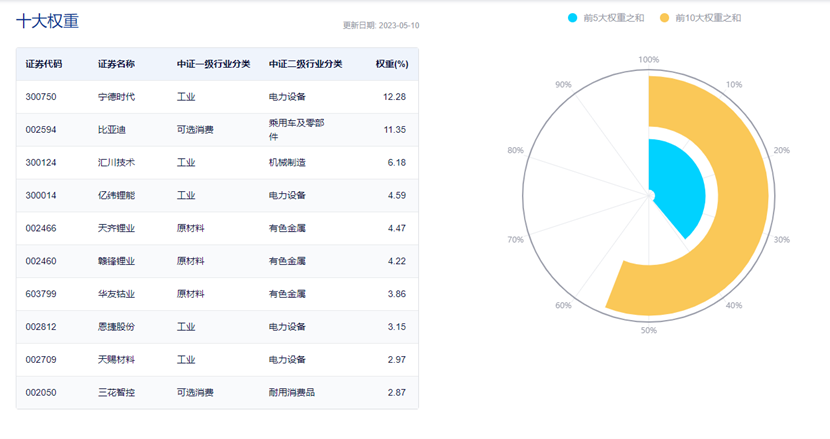Click weight value 3.86
This screenshot has width=830, height=439.
click(x=396, y=294)
